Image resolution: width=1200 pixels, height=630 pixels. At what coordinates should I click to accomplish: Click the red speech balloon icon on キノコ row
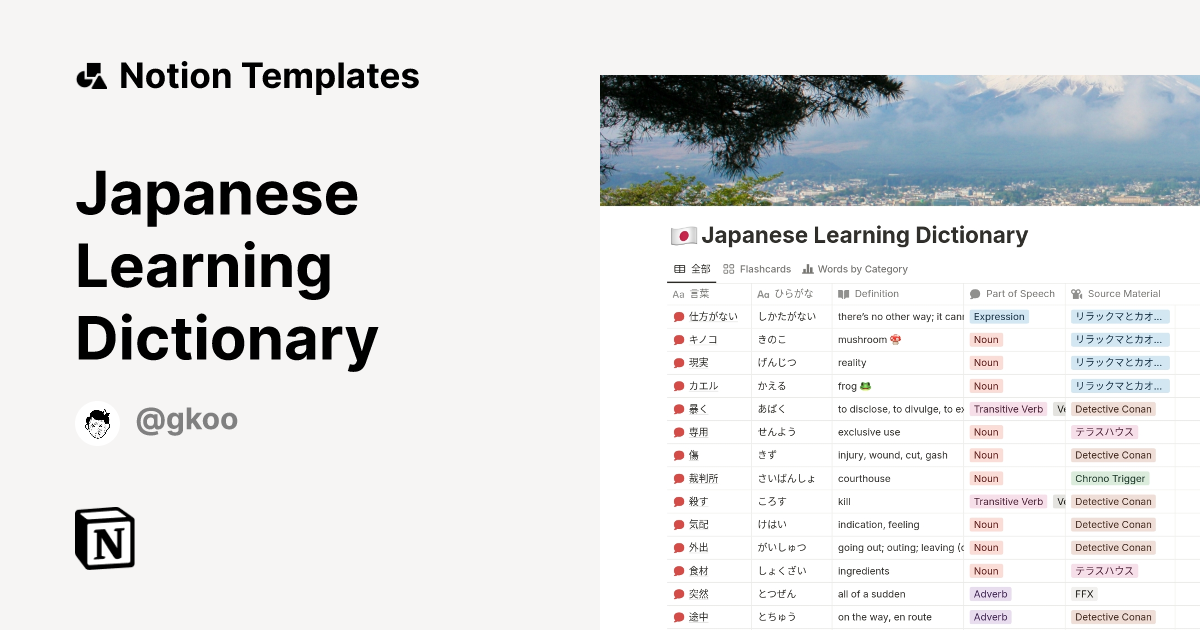679,339
